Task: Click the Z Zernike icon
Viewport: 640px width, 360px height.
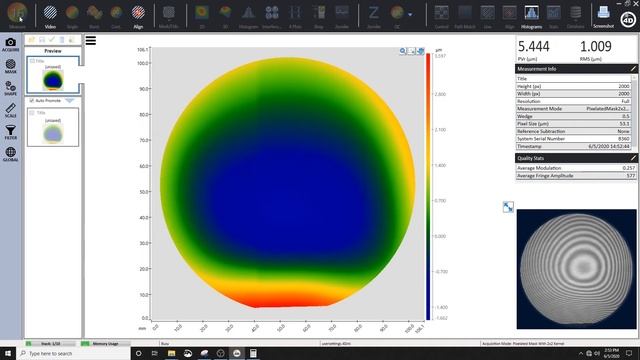Action: (373, 16)
